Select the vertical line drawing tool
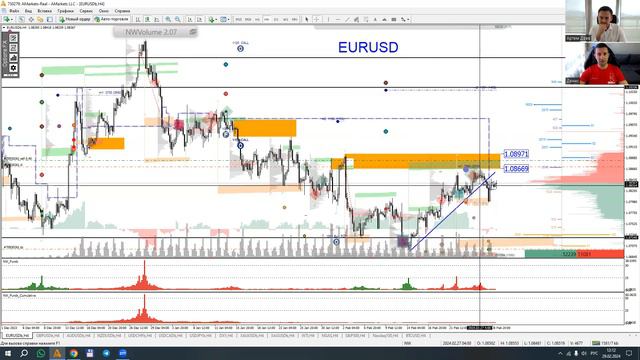Screen dimensions: 640x360 pyautogui.click(x=329, y=19)
